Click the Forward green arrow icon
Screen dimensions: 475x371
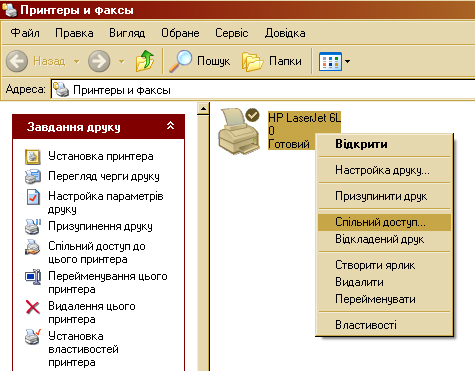[99, 61]
